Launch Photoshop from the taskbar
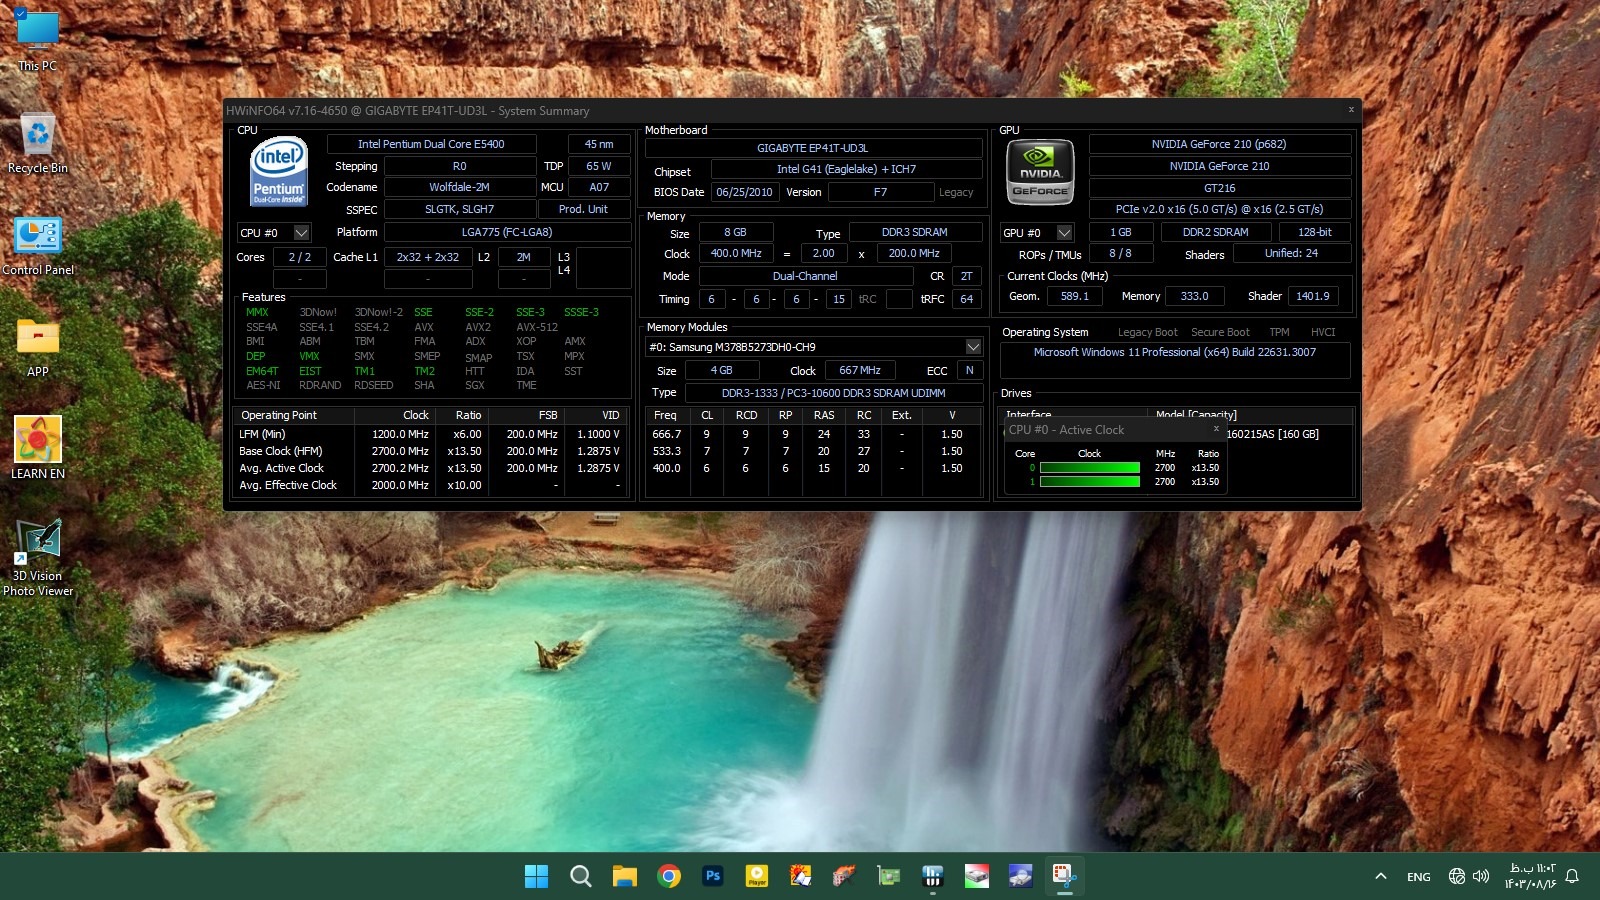Image resolution: width=1600 pixels, height=900 pixels. (x=713, y=877)
